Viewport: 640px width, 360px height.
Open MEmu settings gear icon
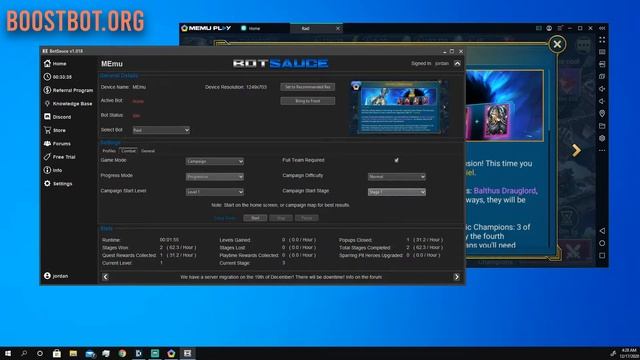click(602, 138)
